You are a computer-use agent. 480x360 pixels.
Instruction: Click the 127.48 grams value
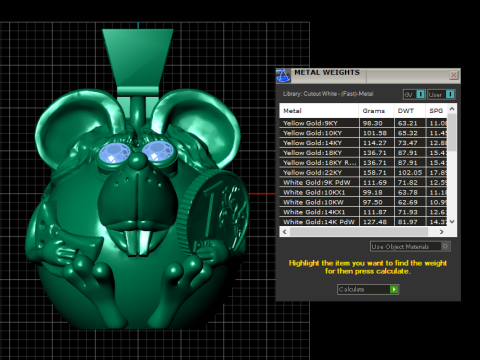374,222
